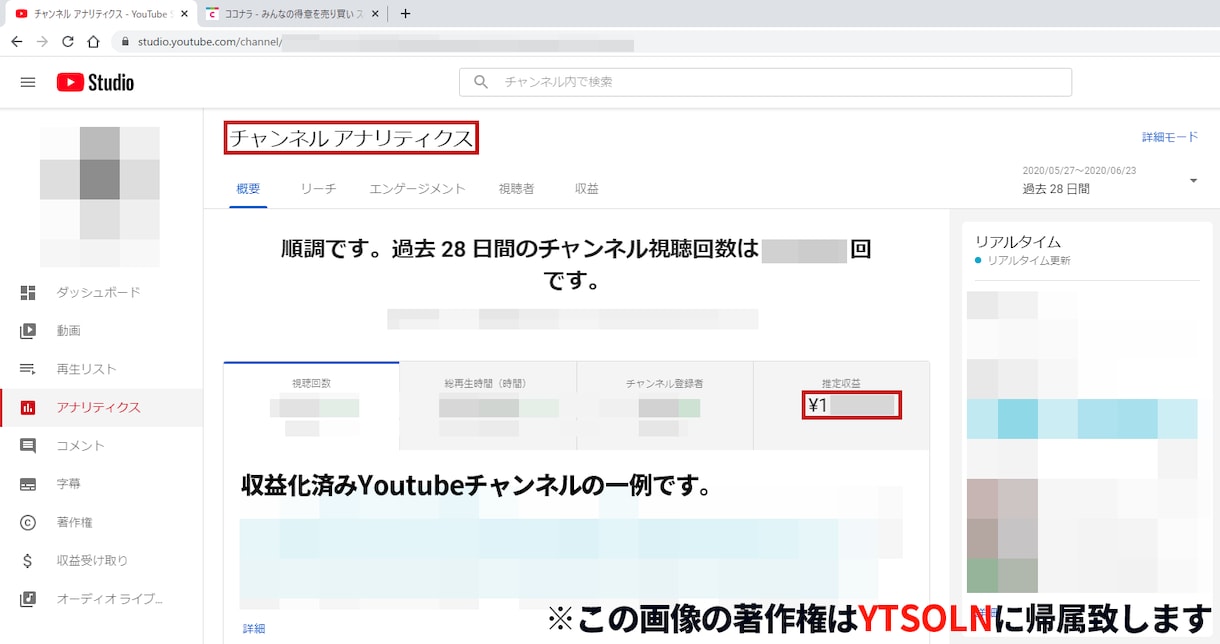
Task: Open the ダッシュボード sidebar item
Action: [x=101, y=292]
